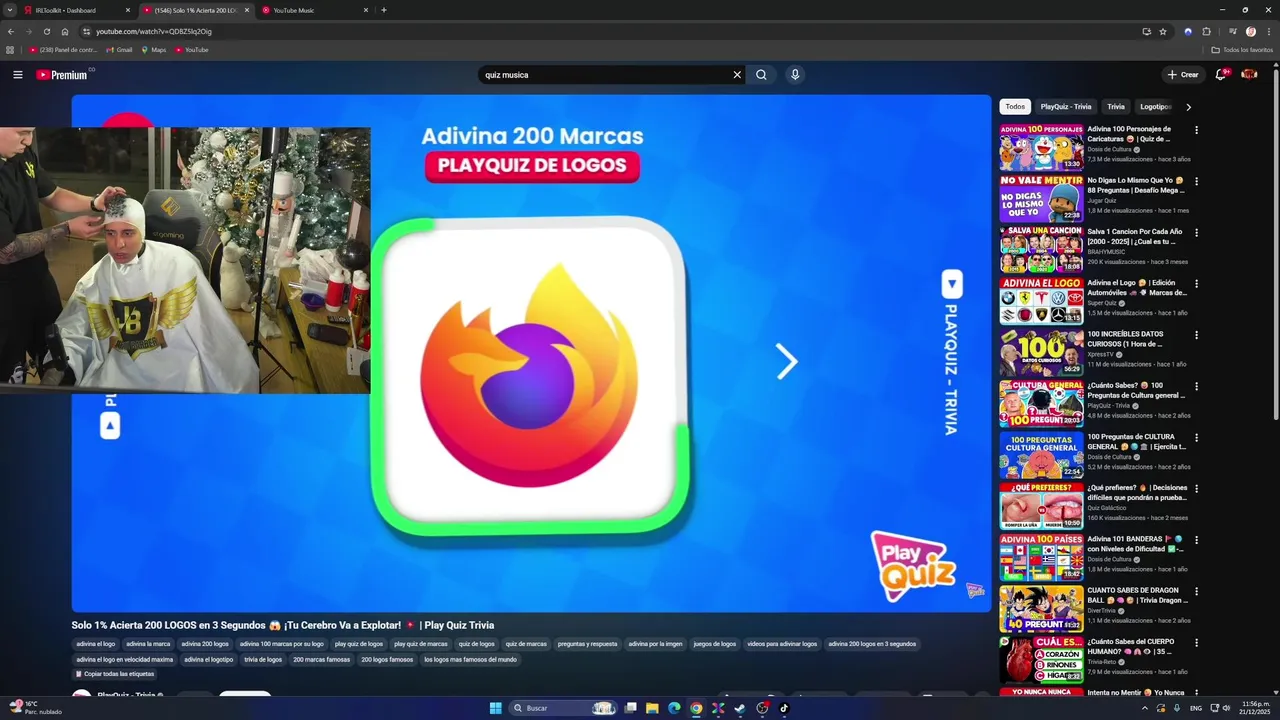This screenshot has width=1280, height=720.
Task: Open options for Salva 1 Cancion video
Action: (1196, 232)
